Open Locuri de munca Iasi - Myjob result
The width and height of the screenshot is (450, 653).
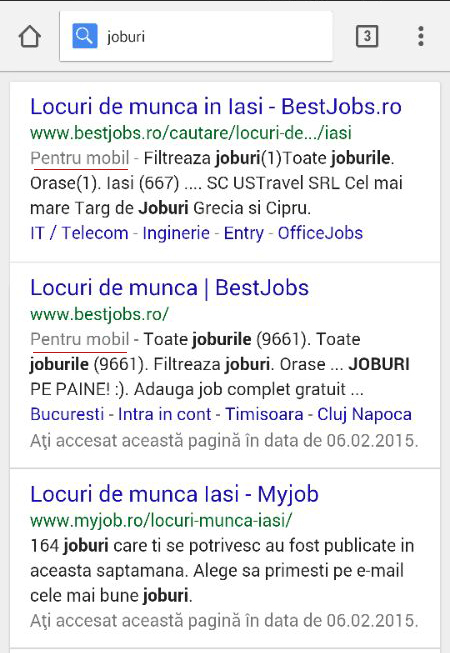[x=174, y=494]
